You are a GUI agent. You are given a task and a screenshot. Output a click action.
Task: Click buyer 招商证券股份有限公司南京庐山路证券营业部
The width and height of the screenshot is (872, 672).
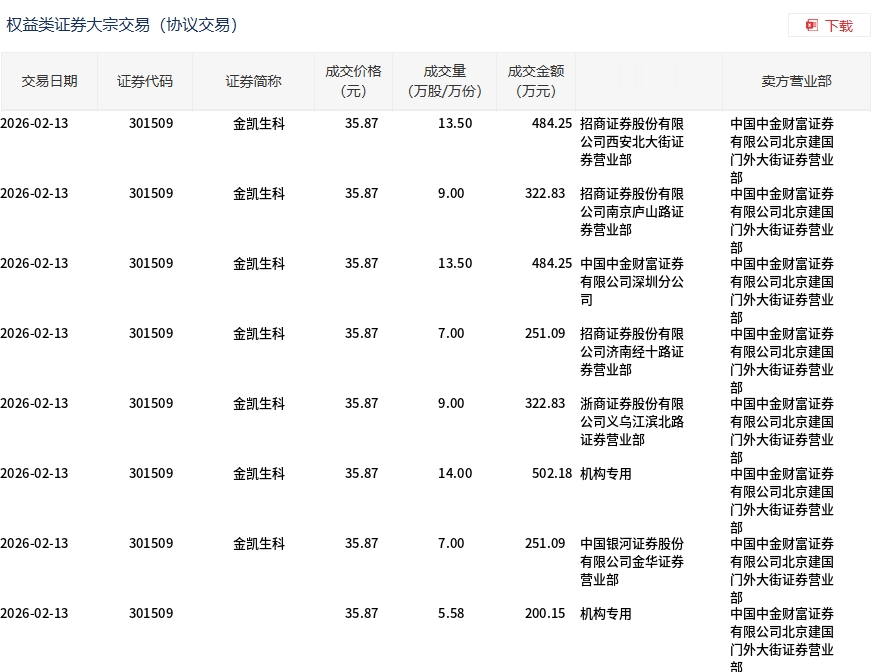pos(632,212)
